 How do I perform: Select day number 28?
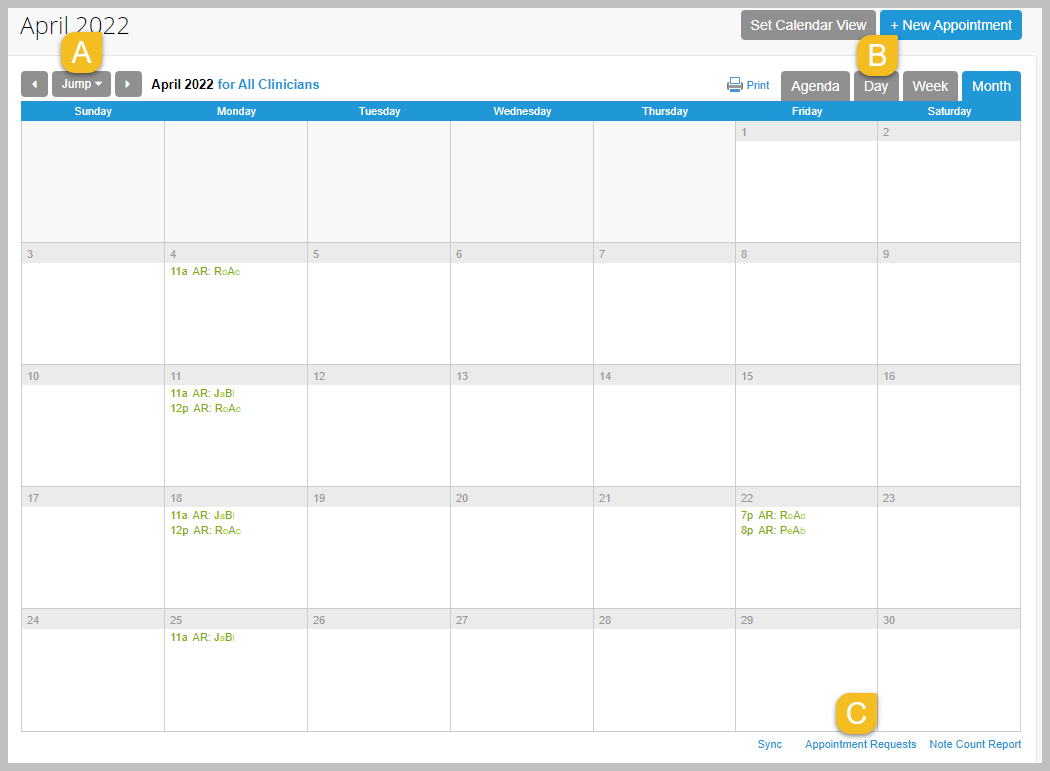coord(605,620)
